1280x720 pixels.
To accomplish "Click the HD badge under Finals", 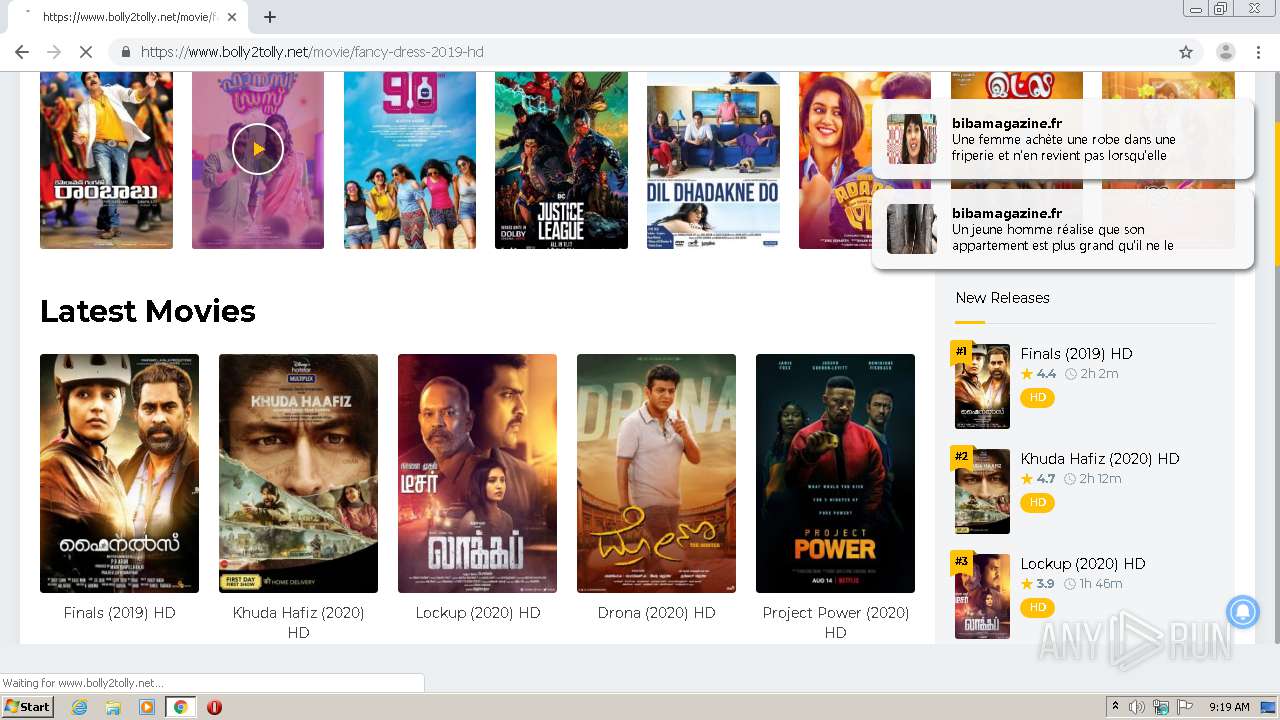I will pos(1037,397).
